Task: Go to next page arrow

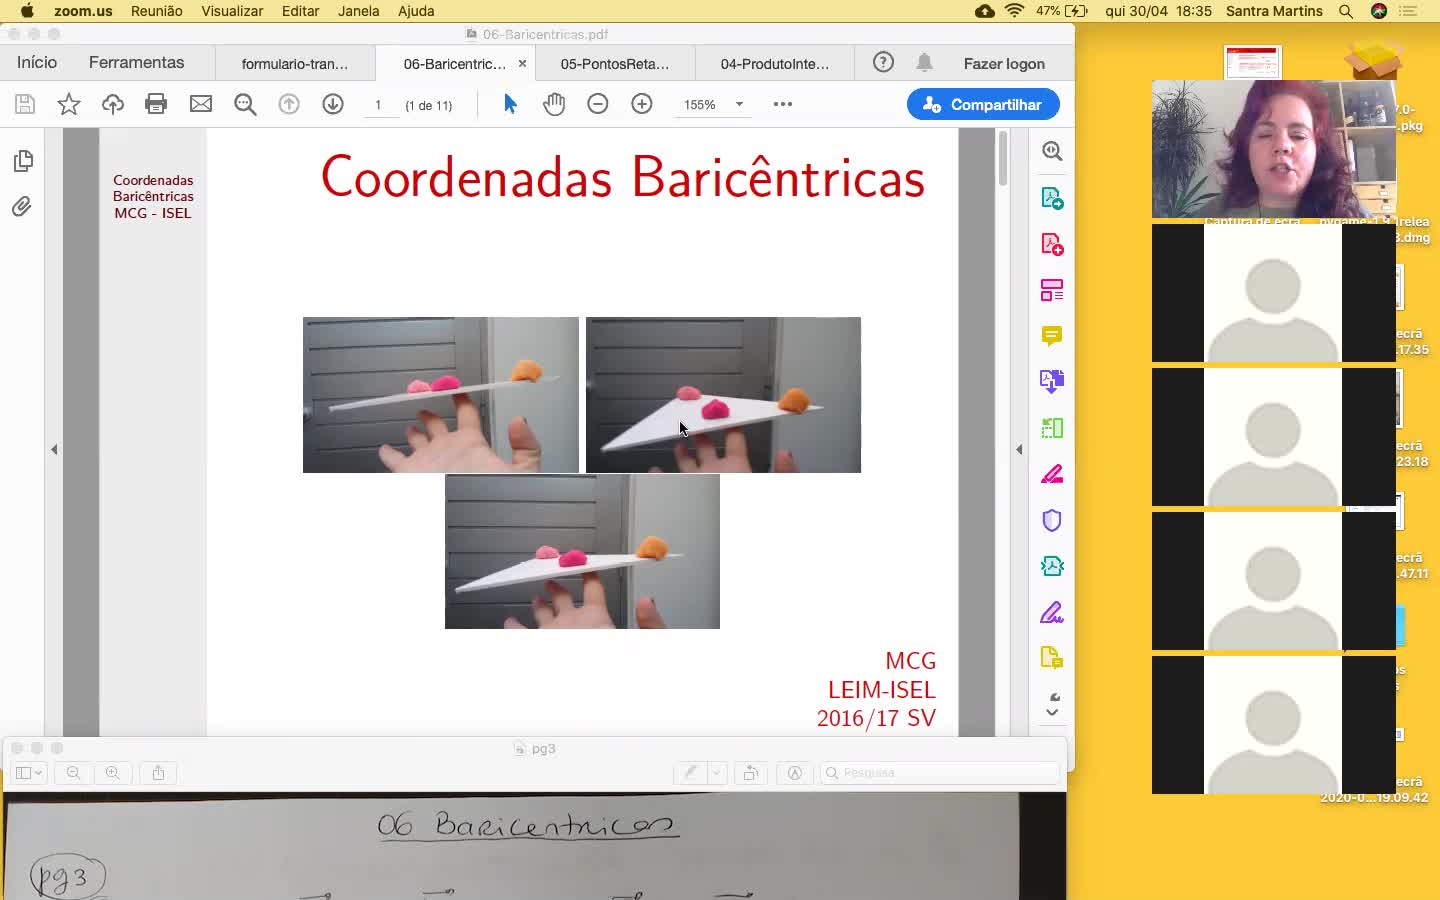Action: pyautogui.click(x=333, y=104)
